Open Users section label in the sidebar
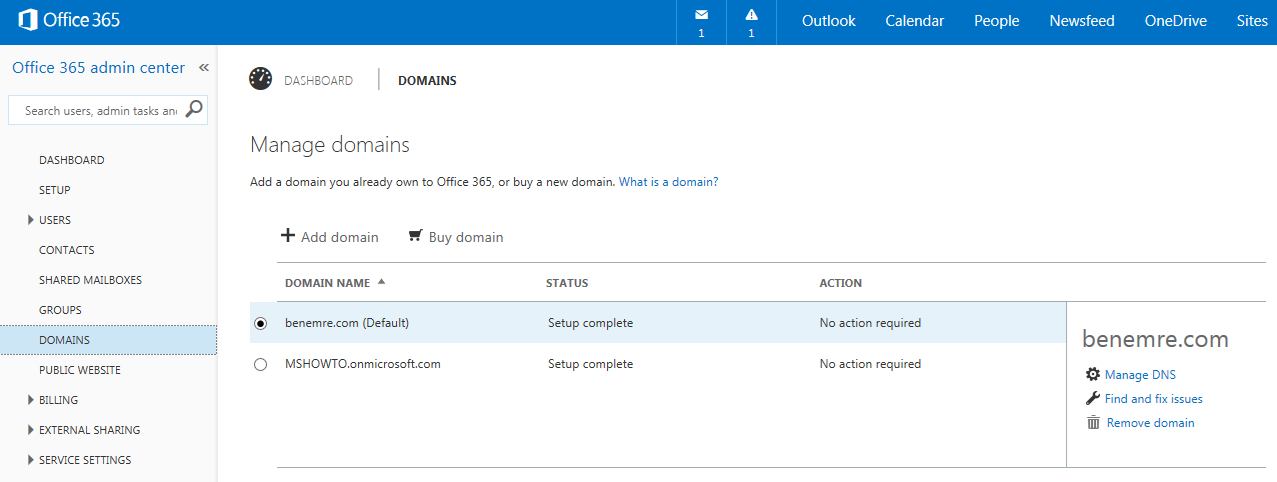1277x482 pixels. [x=55, y=220]
